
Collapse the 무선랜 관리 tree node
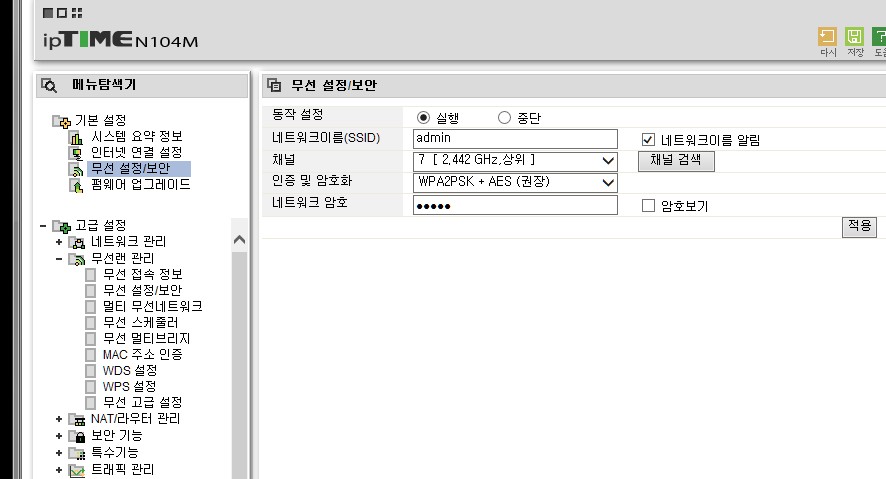click(59, 259)
